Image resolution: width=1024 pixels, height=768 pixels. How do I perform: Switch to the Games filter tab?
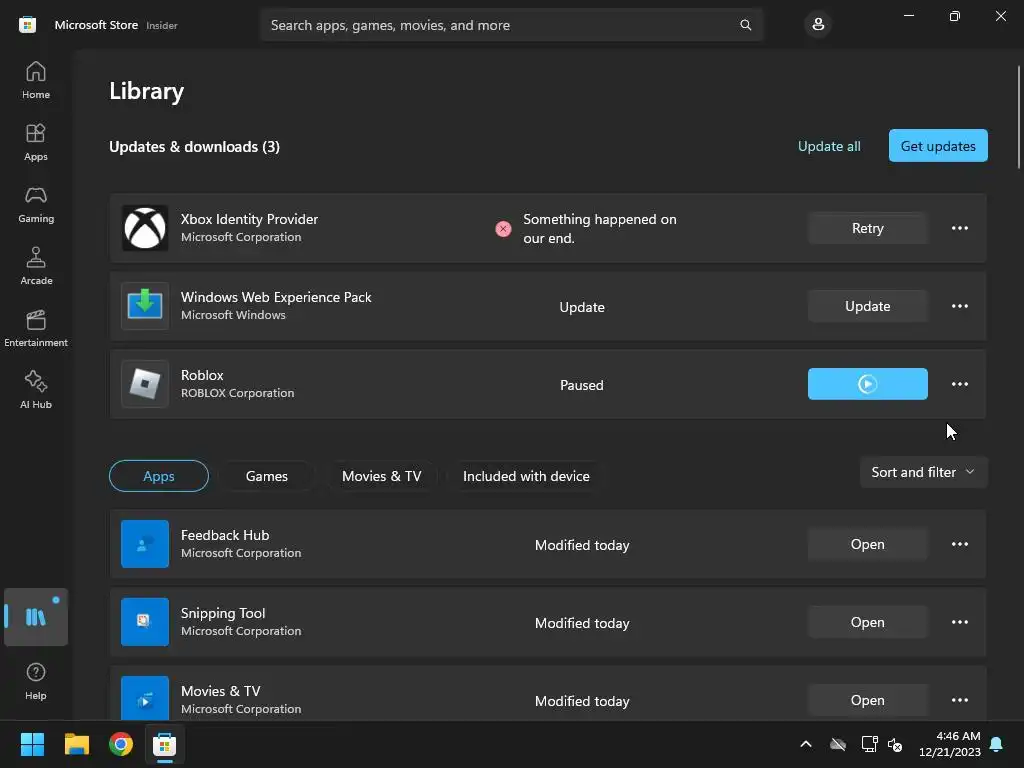266,476
